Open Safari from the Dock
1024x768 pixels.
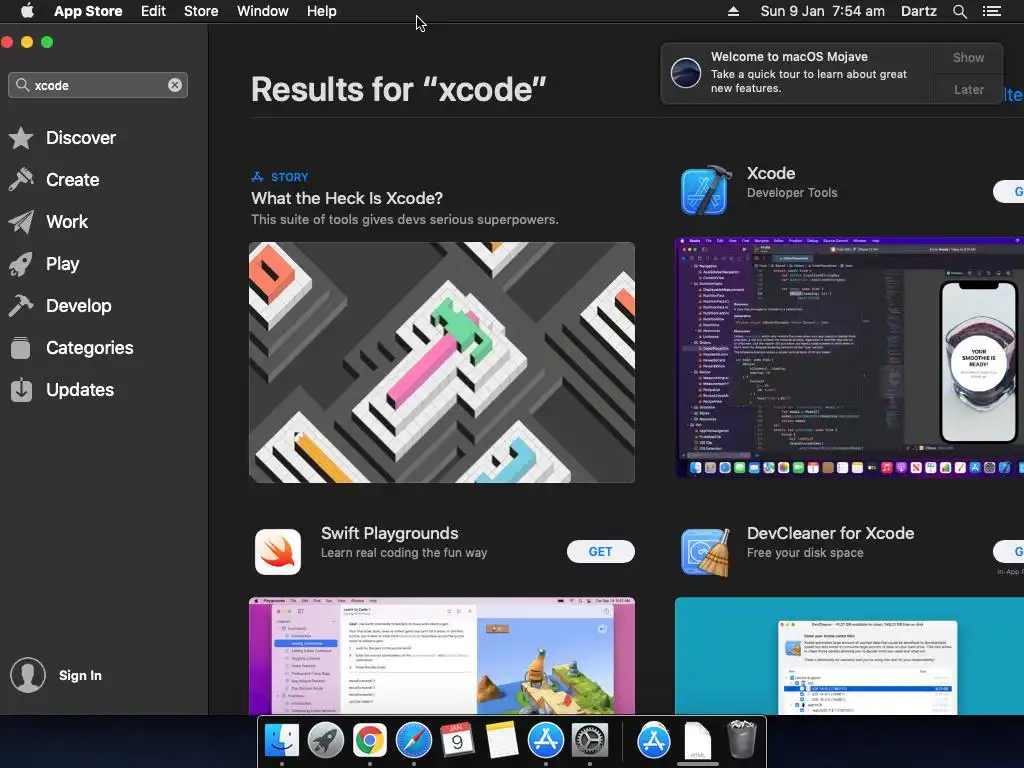pos(413,741)
